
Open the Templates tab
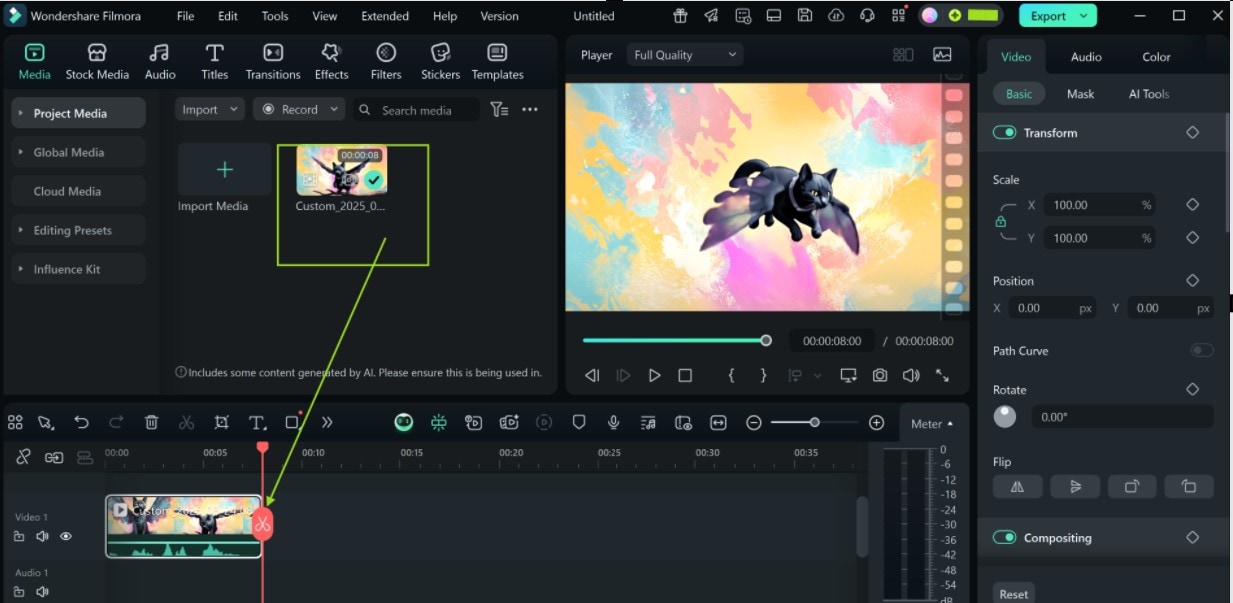click(x=497, y=62)
